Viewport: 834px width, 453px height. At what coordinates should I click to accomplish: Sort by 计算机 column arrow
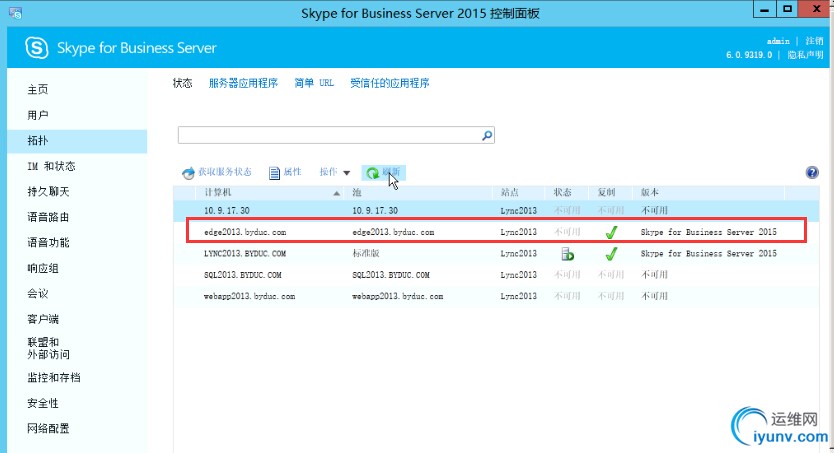click(x=336, y=193)
